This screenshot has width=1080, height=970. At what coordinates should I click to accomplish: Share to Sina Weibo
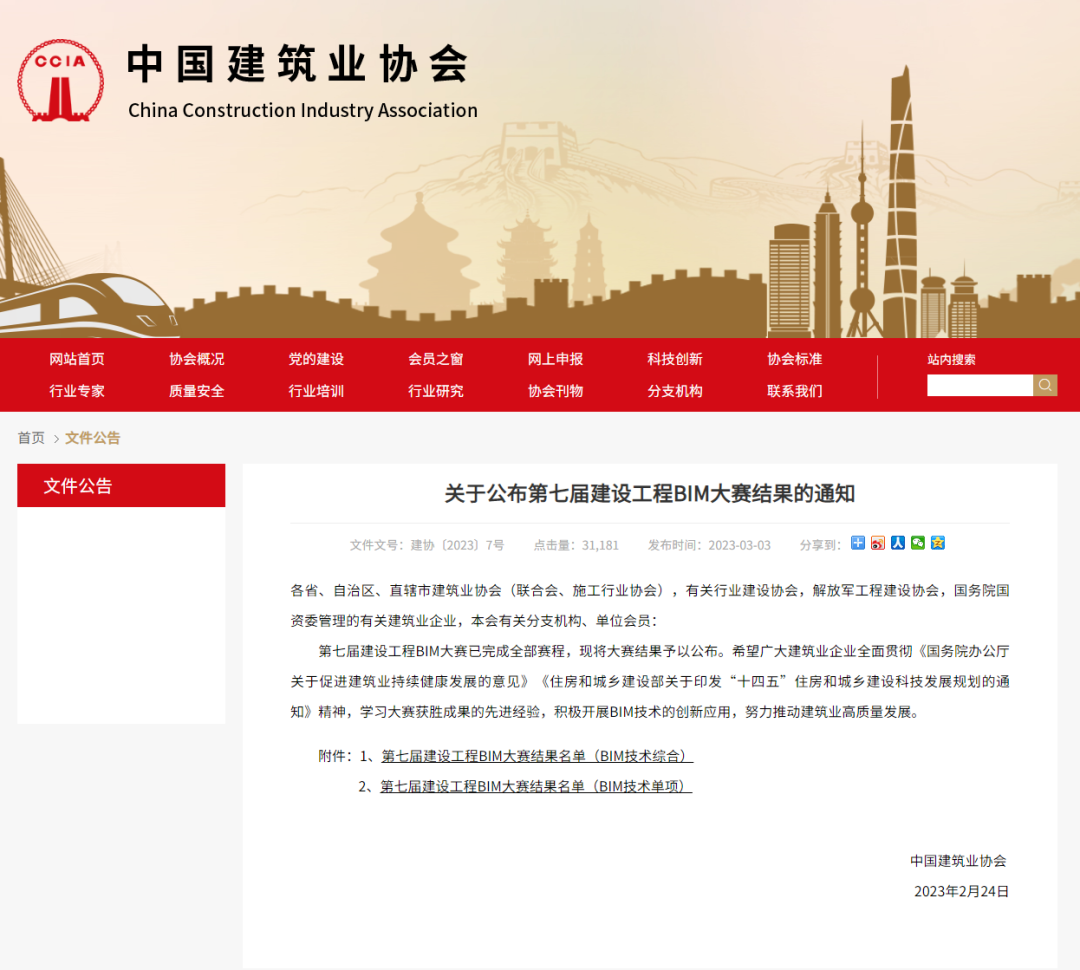coord(878,543)
